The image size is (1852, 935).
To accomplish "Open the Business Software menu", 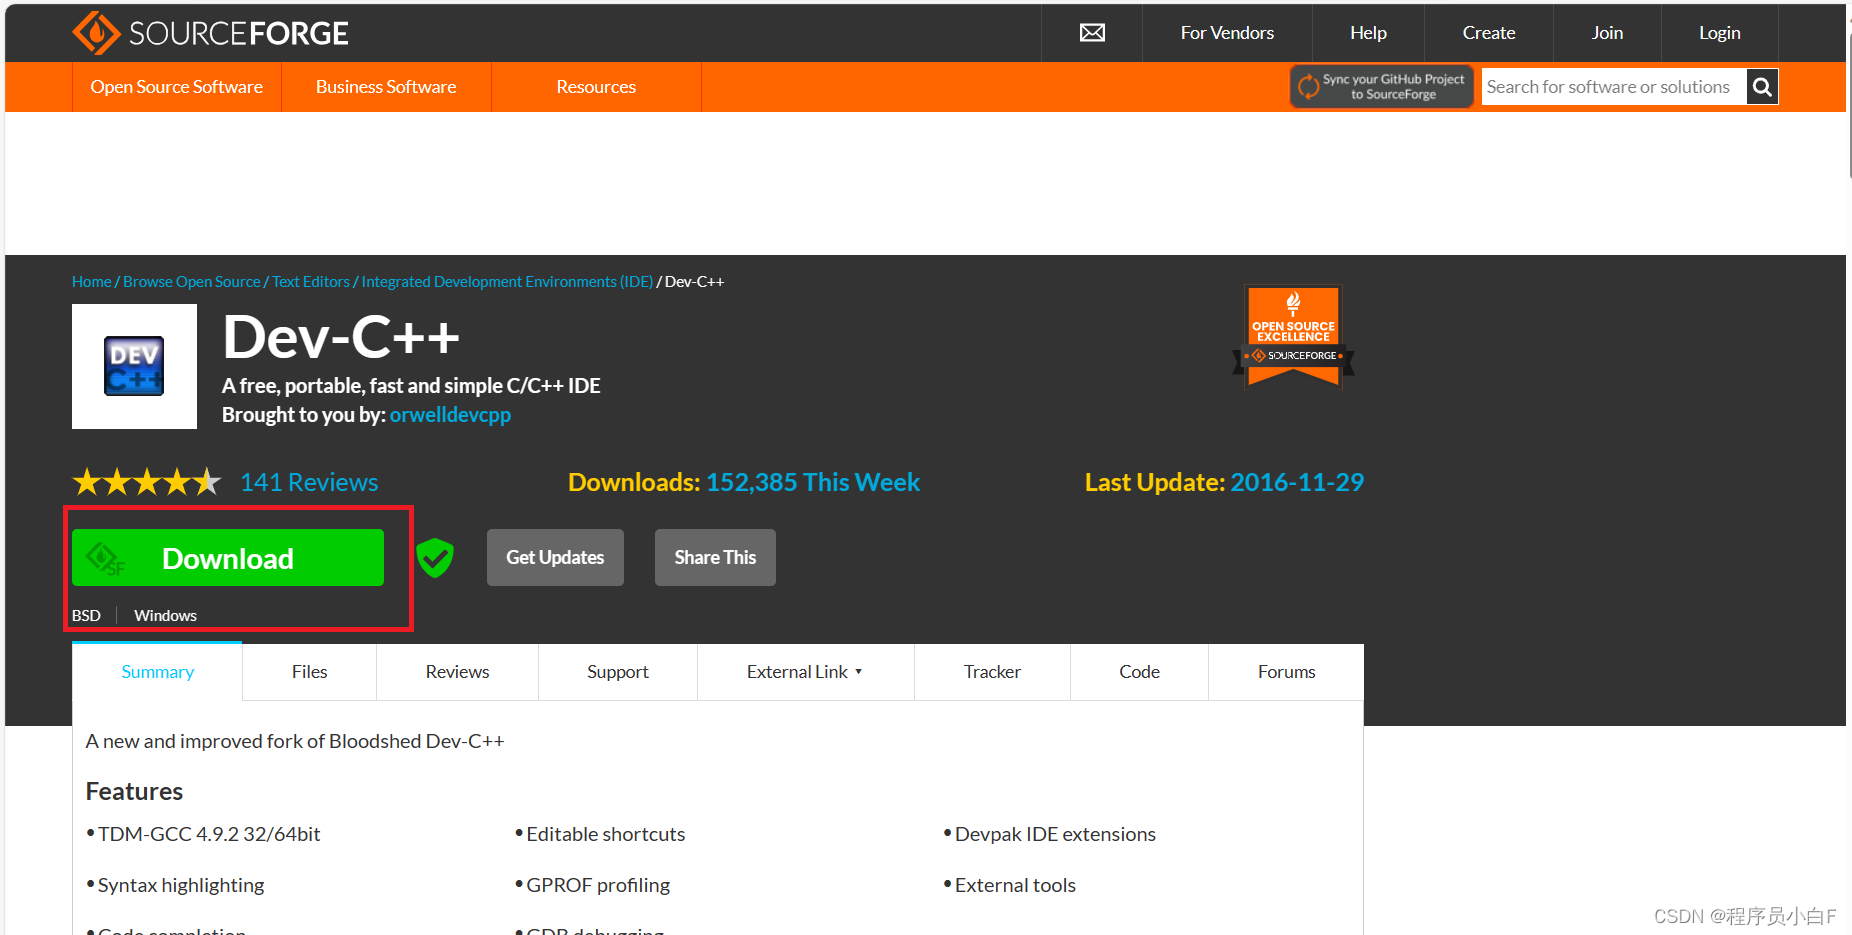I will click(x=386, y=87).
